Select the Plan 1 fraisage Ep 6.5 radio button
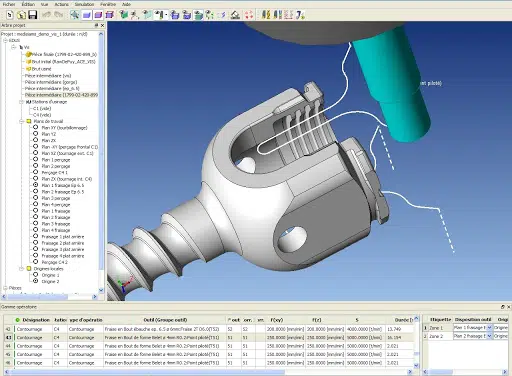This screenshot has width=512, height=376. click(35, 185)
